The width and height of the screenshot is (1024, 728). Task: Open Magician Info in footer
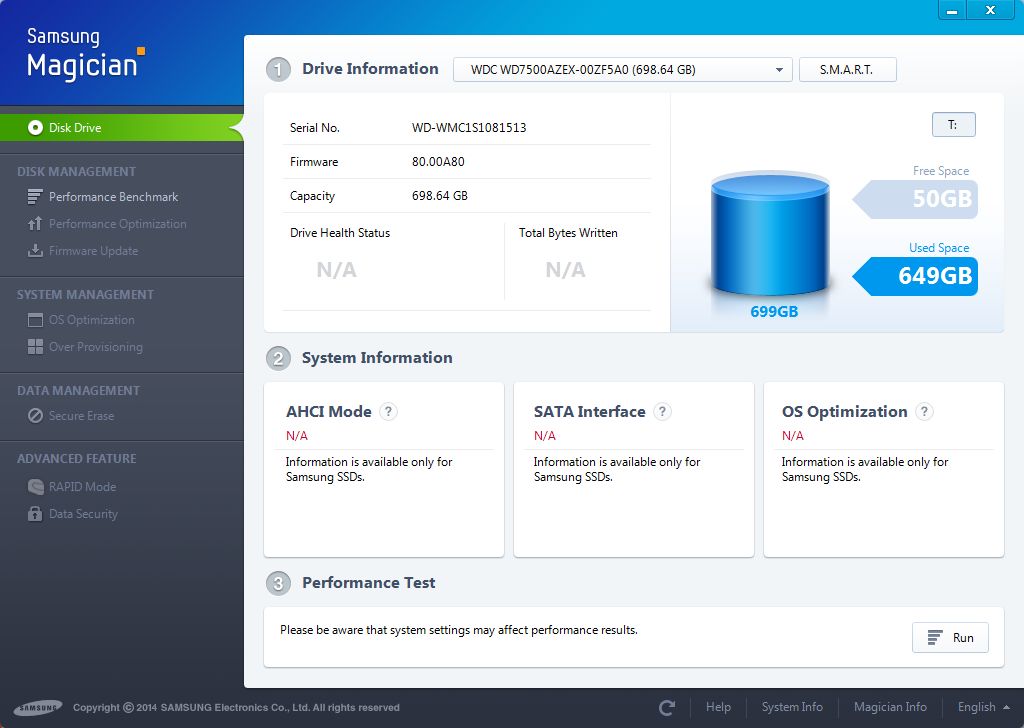coord(890,707)
